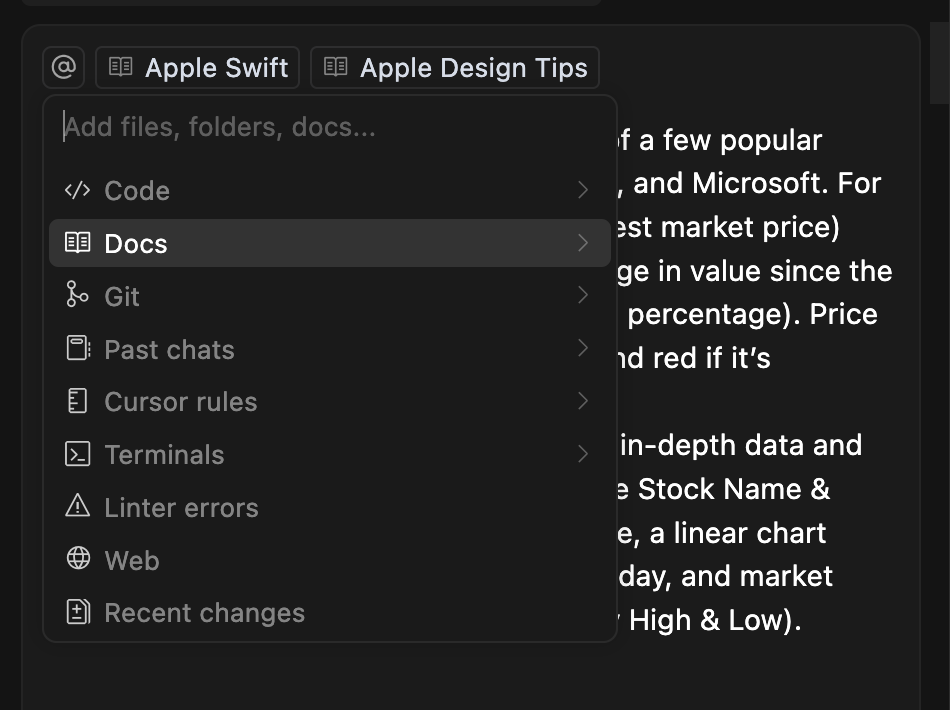950x710 pixels.
Task: Select the Web menu entry
Action: tap(131, 560)
